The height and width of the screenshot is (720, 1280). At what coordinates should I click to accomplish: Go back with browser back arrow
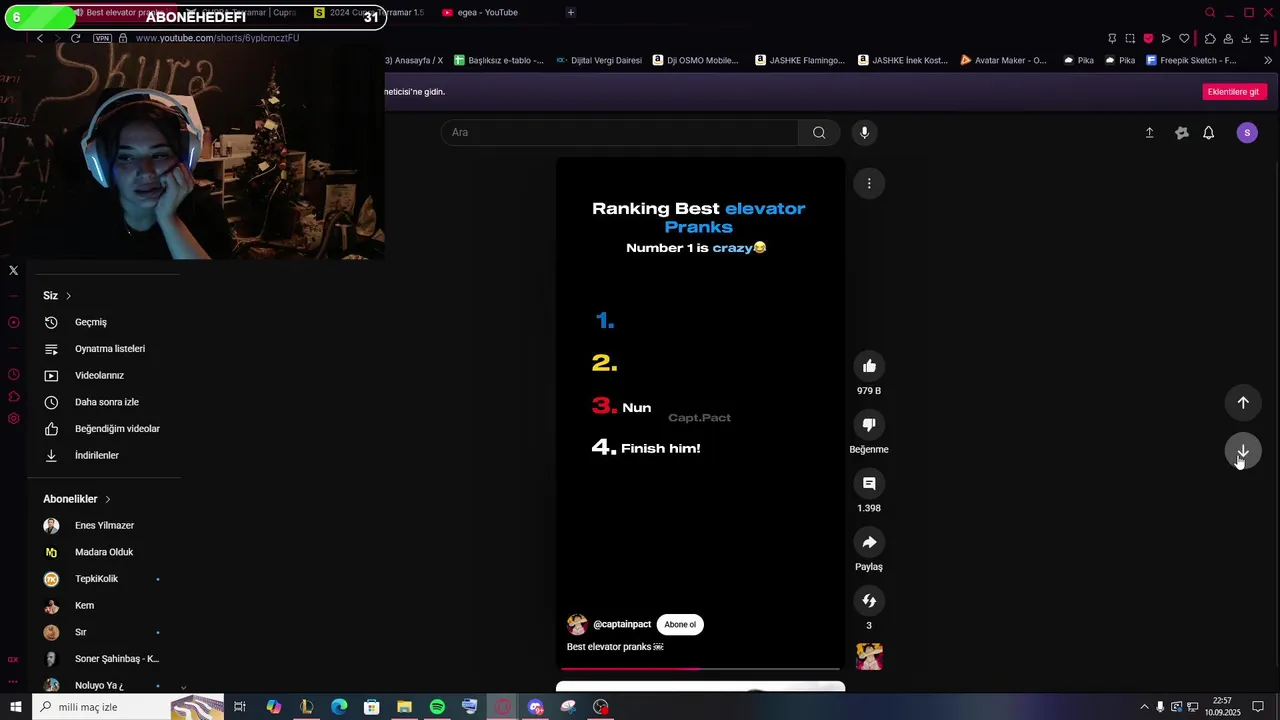tap(39, 38)
